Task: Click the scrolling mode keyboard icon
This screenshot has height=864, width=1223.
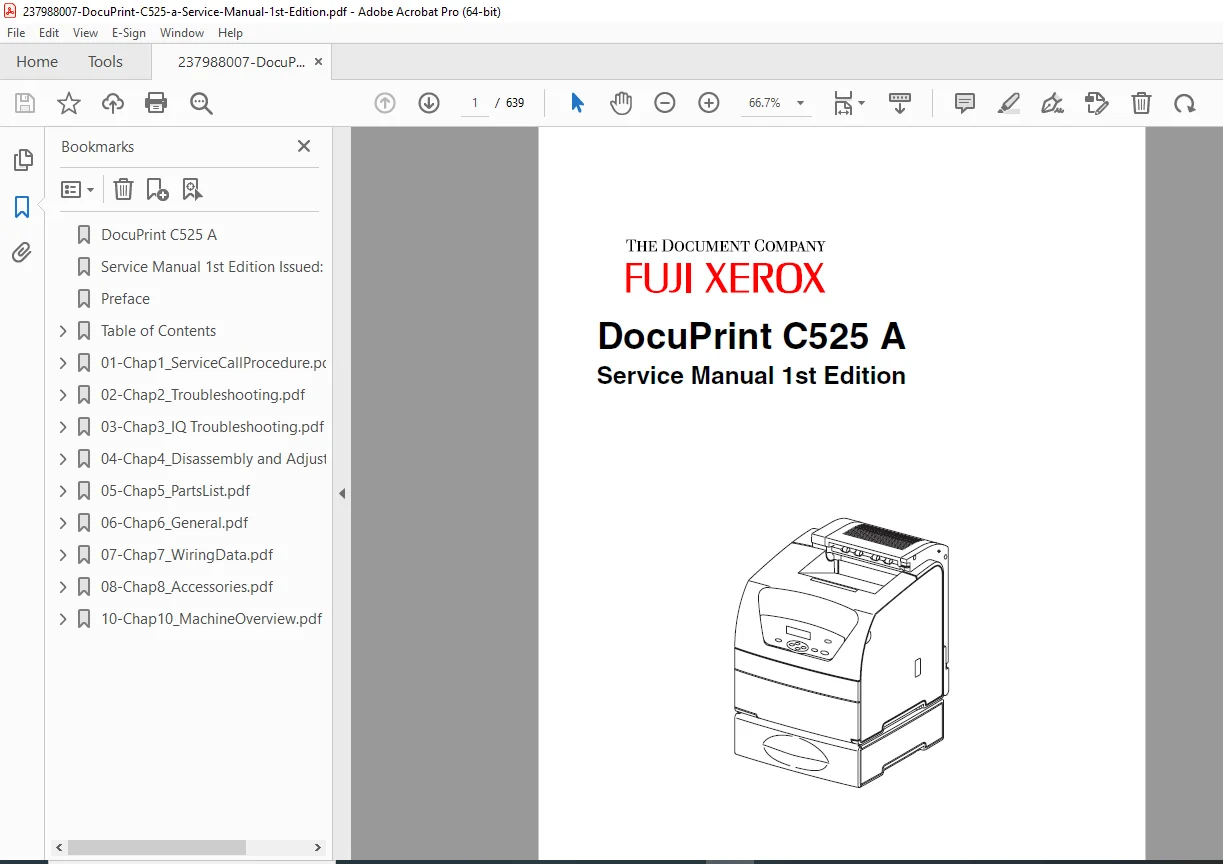Action: (x=900, y=103)
